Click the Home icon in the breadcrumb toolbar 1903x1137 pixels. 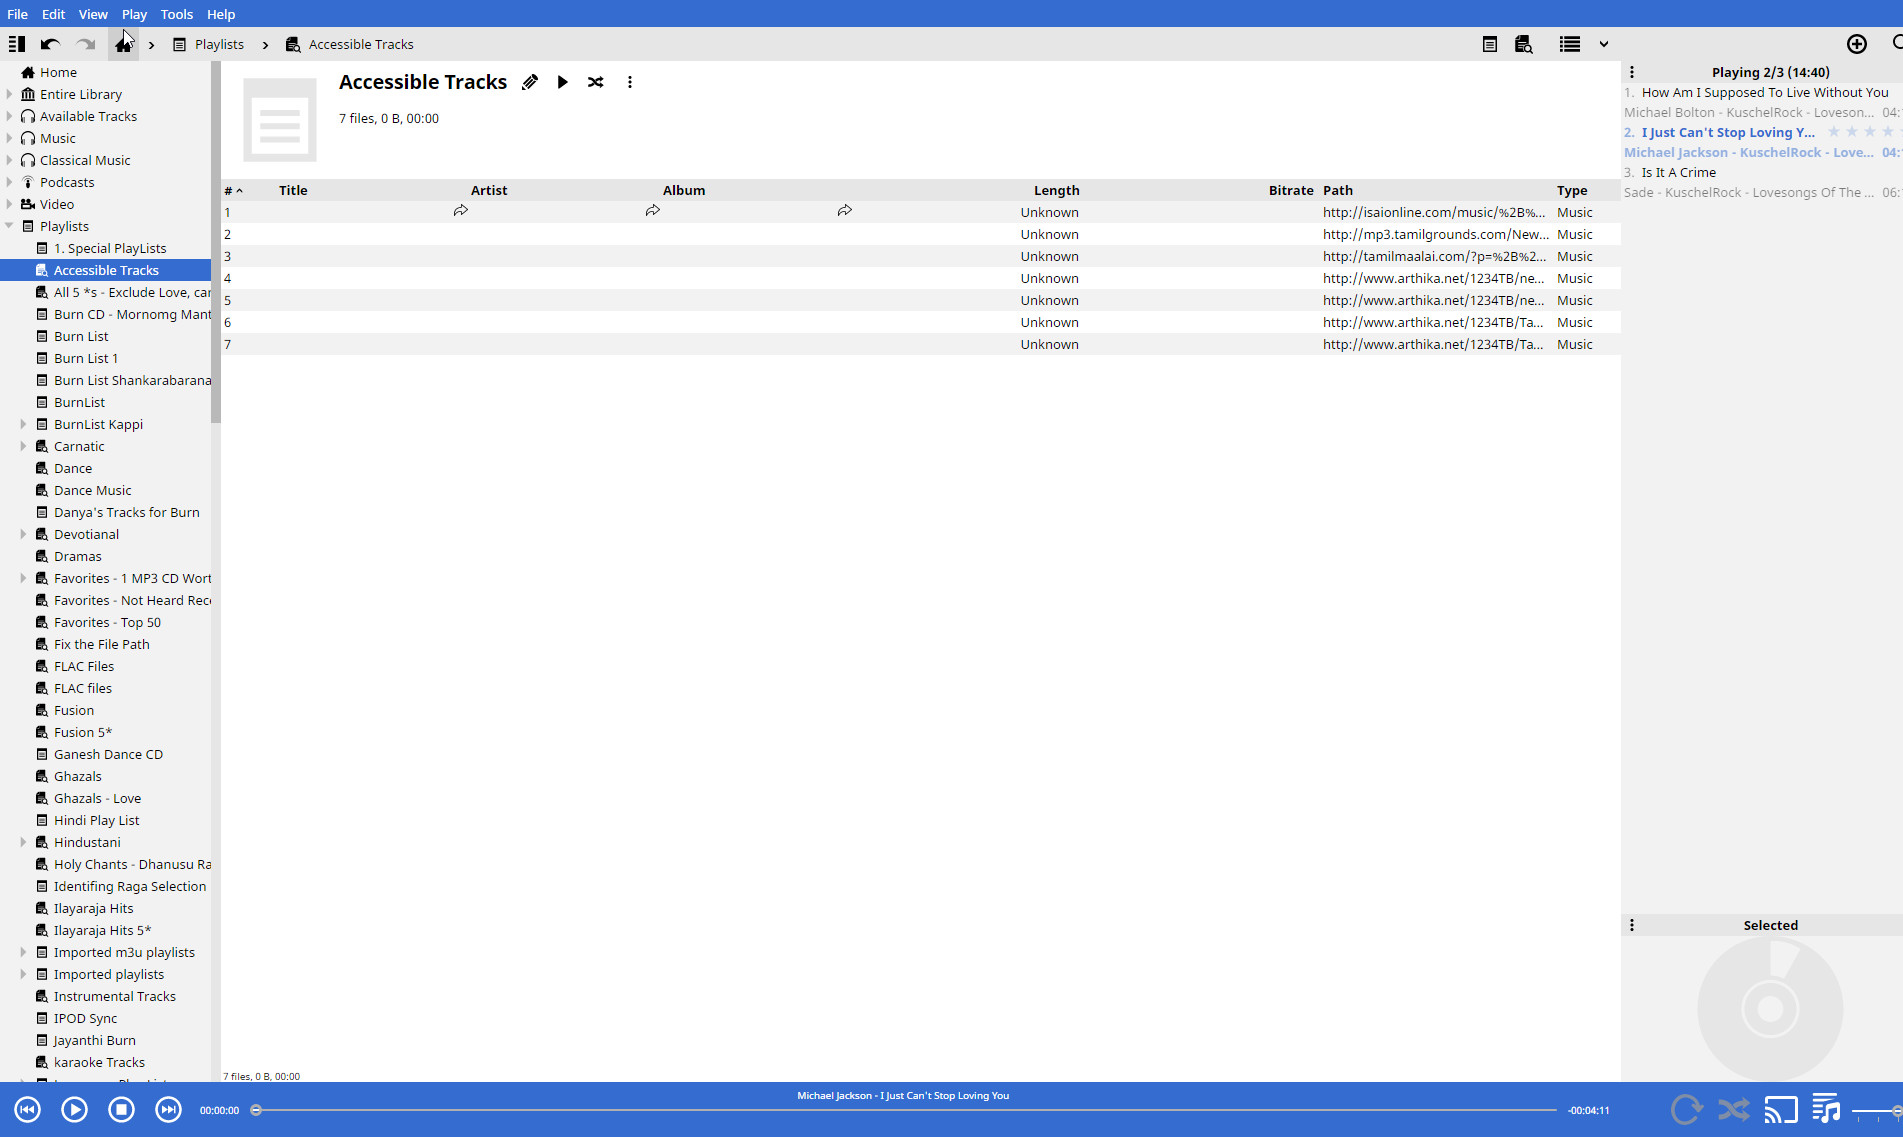(124, 45)
